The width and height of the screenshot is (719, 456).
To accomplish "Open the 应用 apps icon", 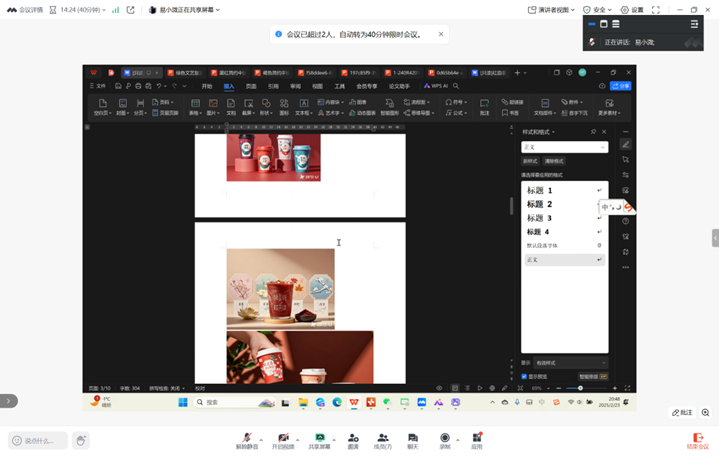I will tap(477, 438).
